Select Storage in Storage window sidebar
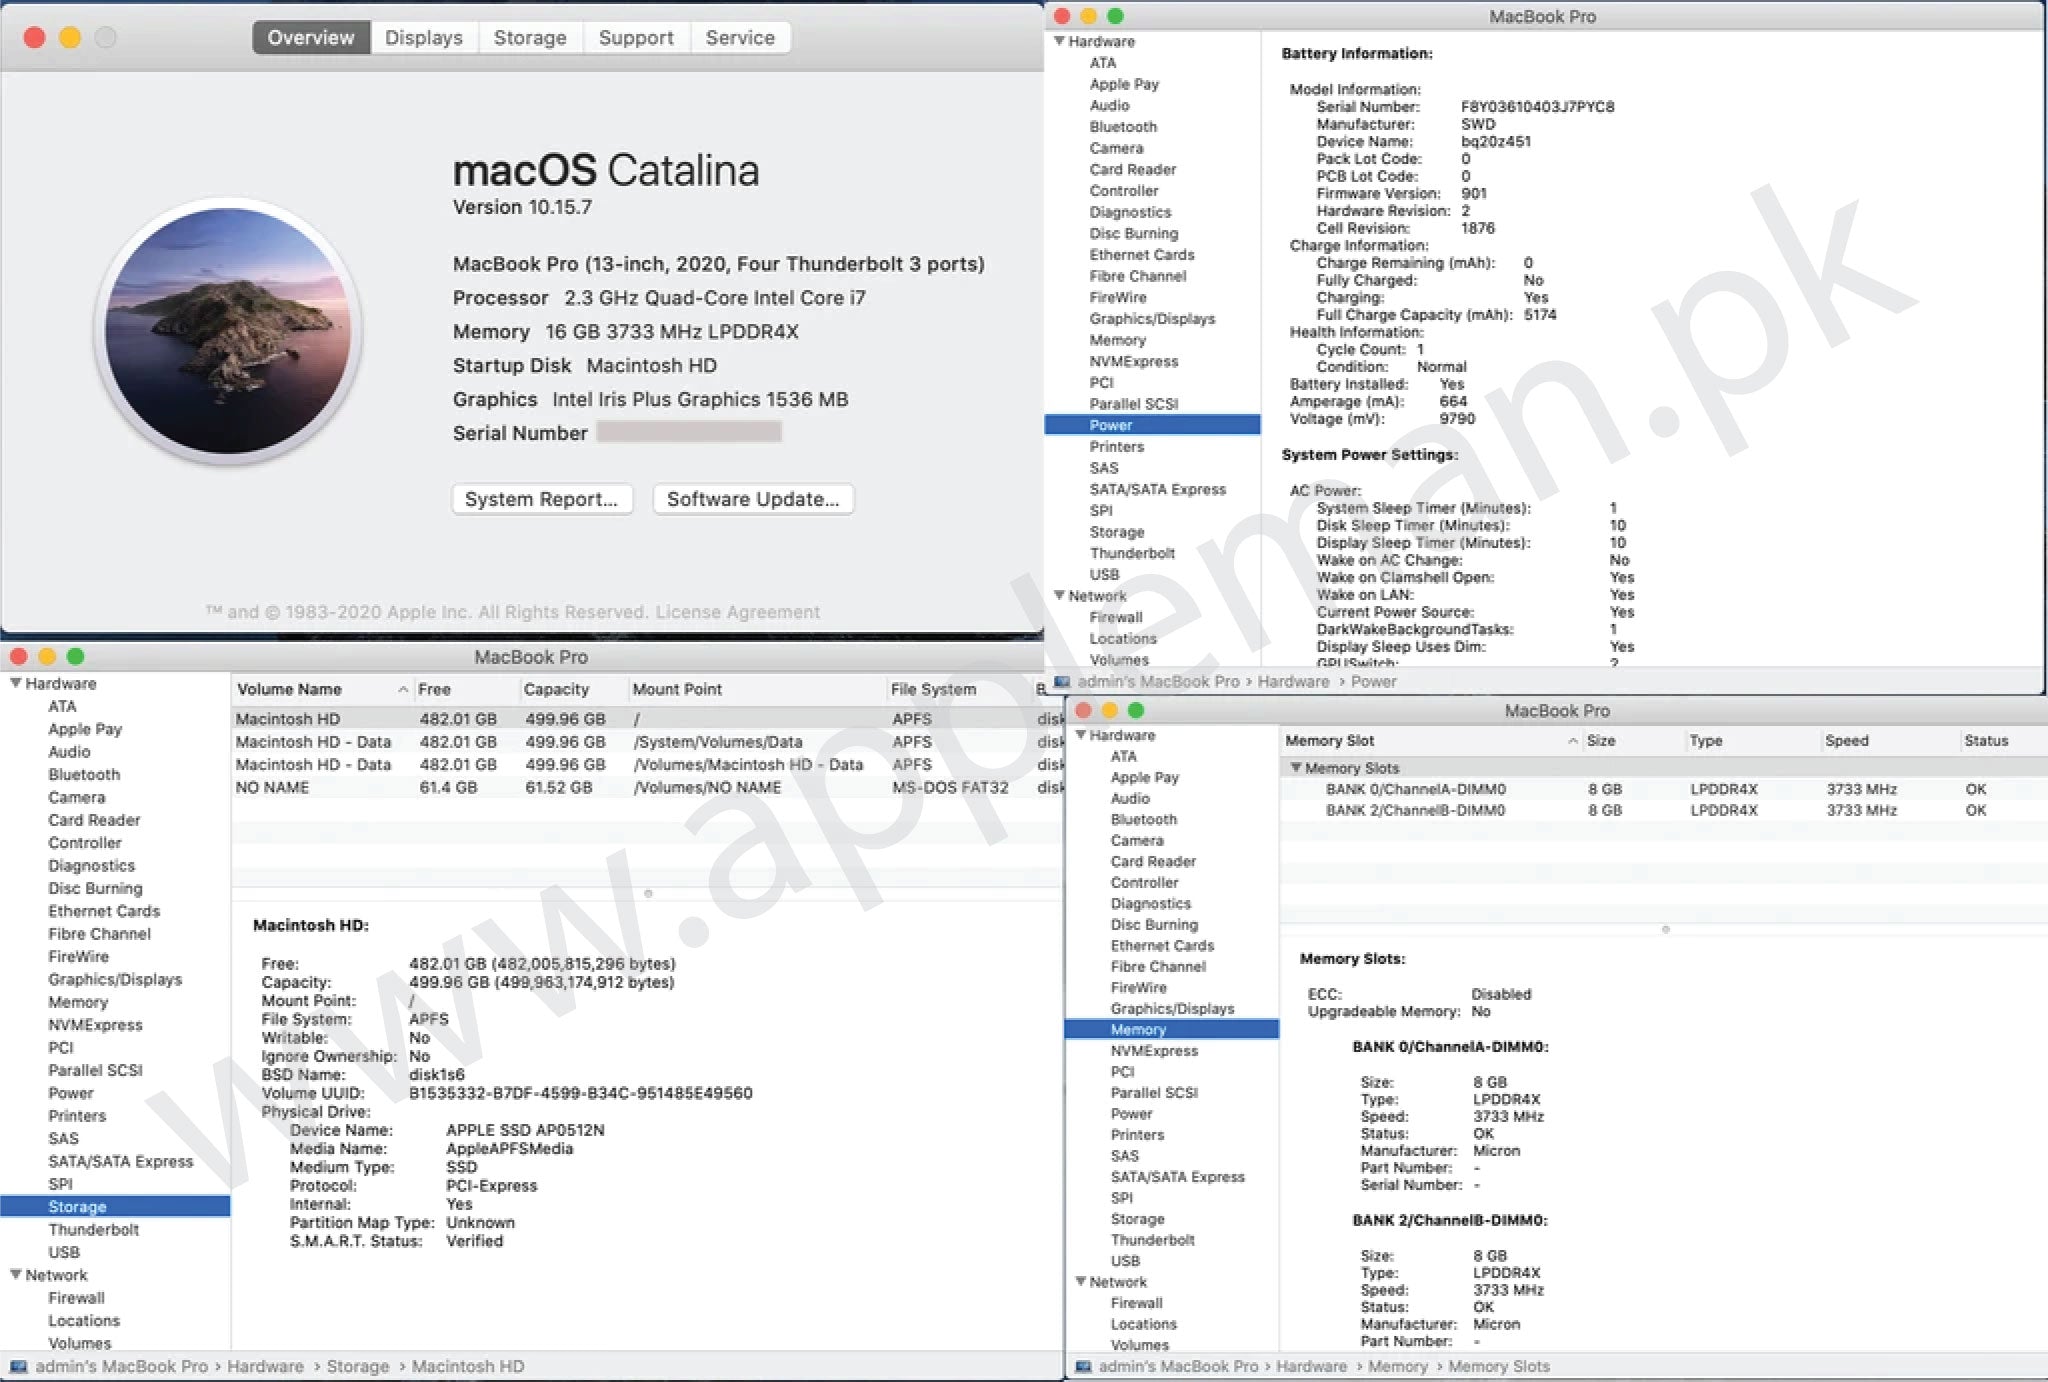The width and height of the screenshot is (2048, 1382). pos(115,1207)
